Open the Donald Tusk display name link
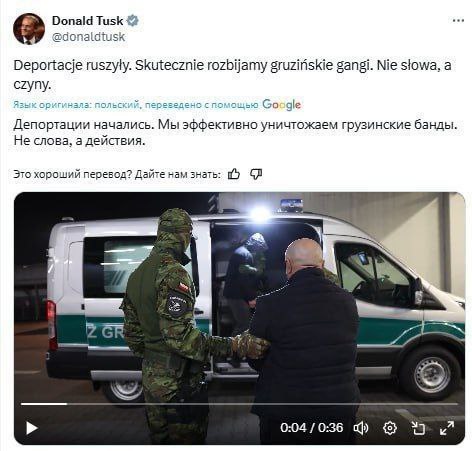 coord(87,21)
